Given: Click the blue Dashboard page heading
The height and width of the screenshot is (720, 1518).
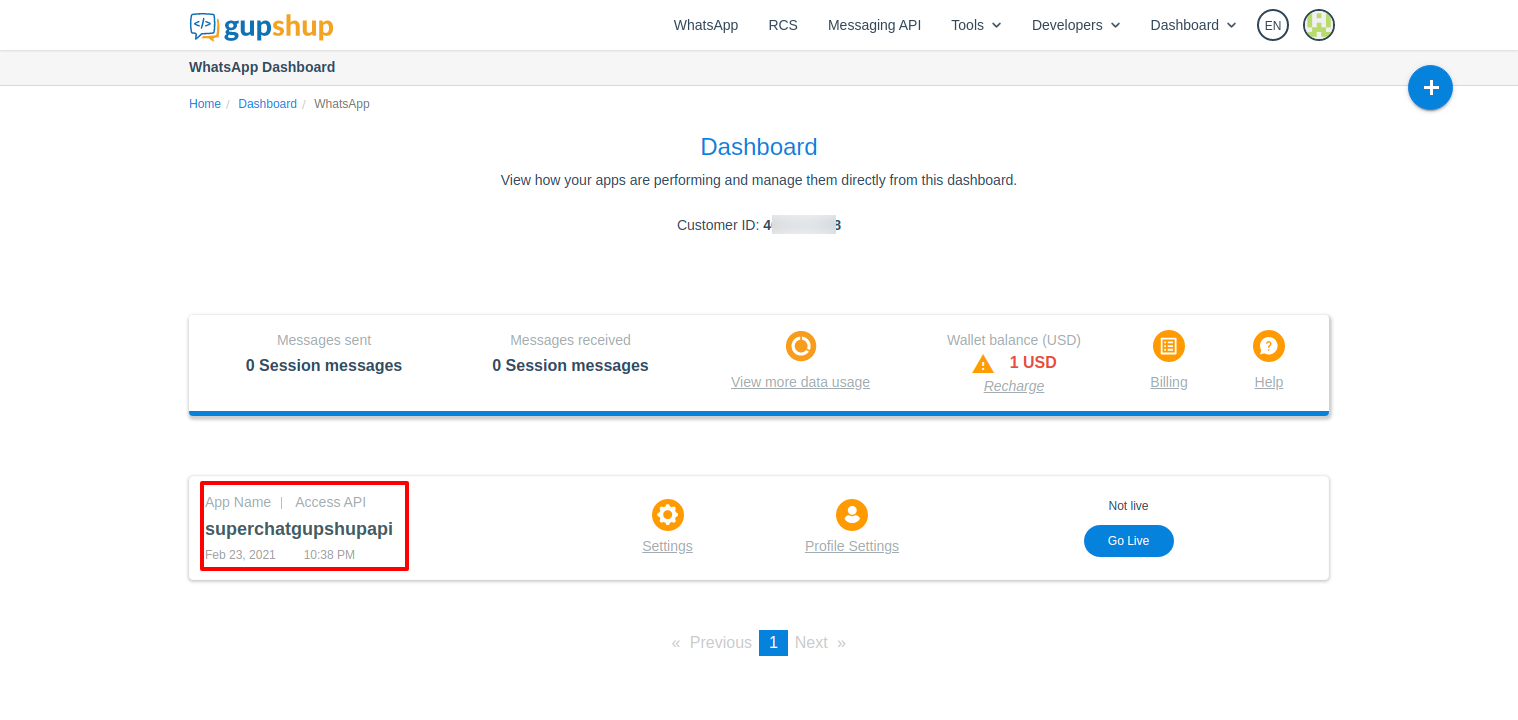Looking at the screenshot, I should [759, 147].
